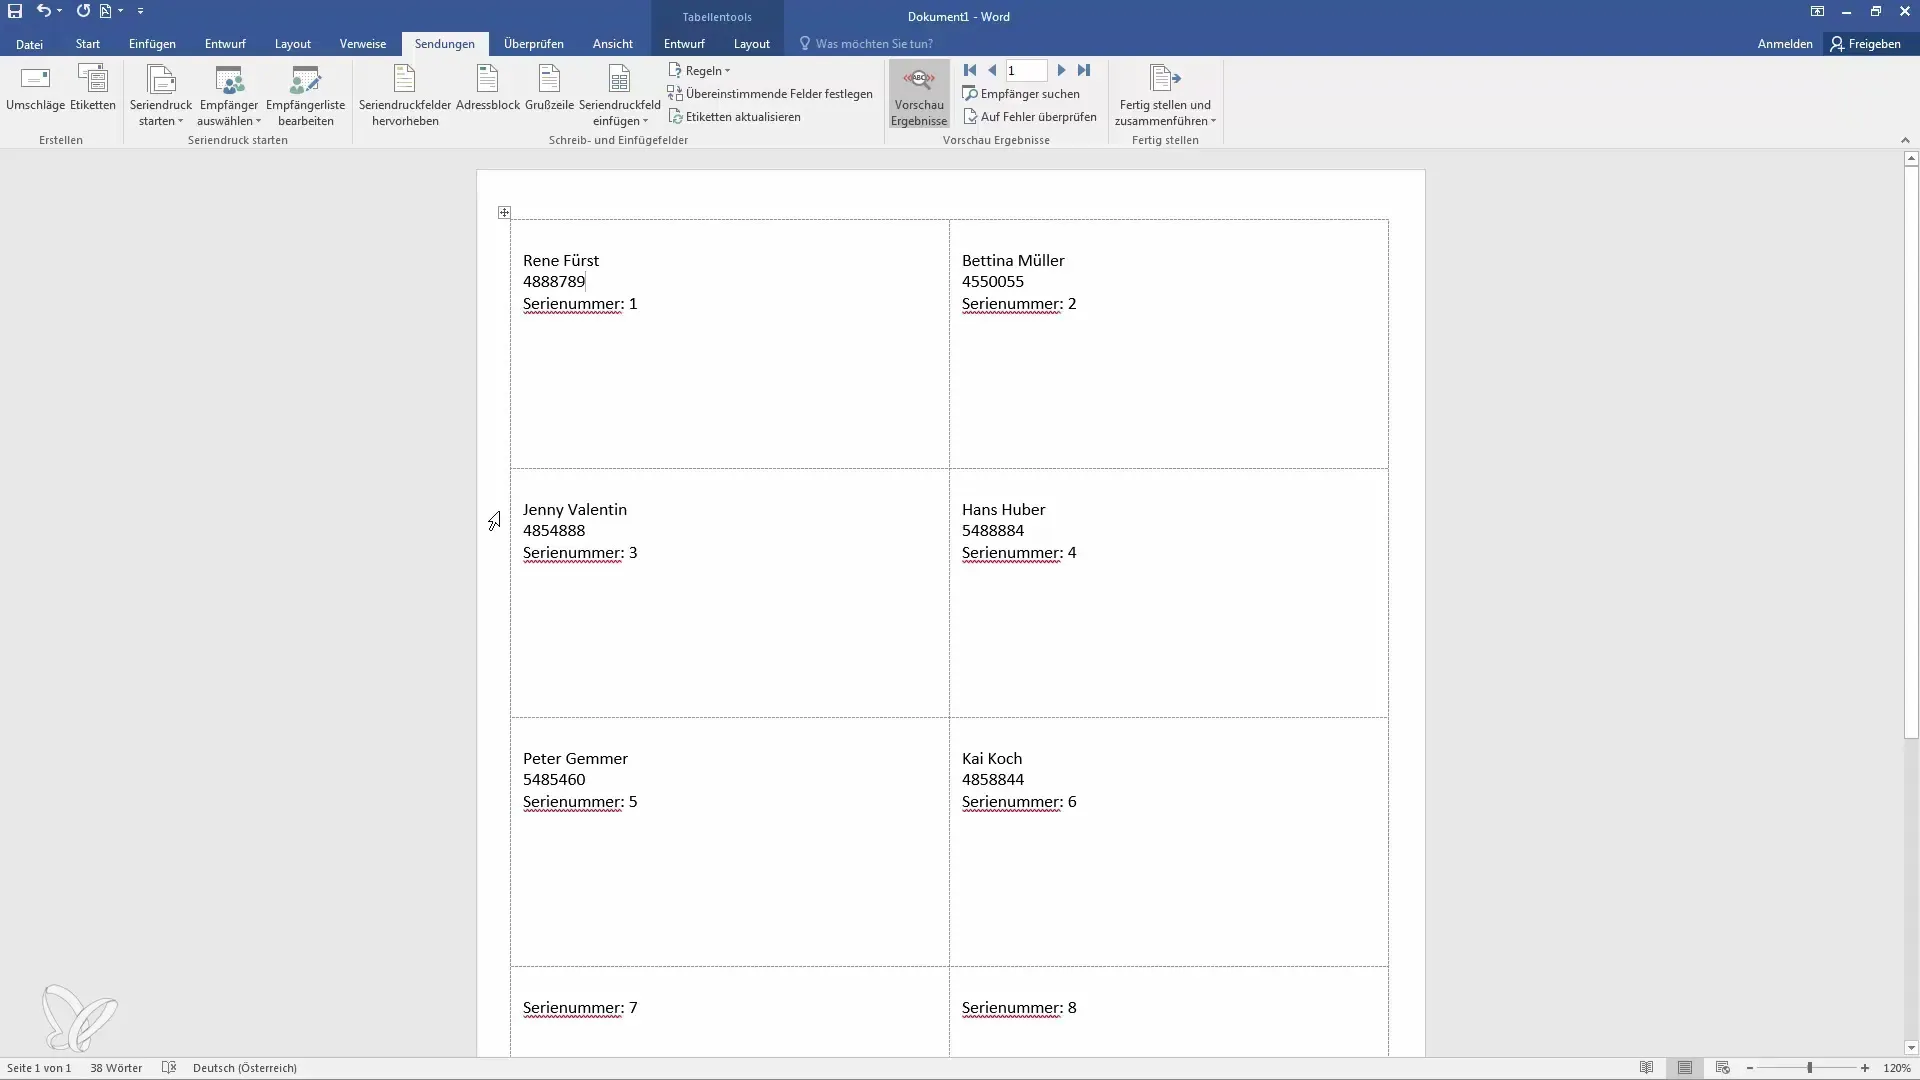This screenshot has height=1080, width=1920.
Task: Open the undo history dropdown arrow
Action: click(x=60, y=11)
